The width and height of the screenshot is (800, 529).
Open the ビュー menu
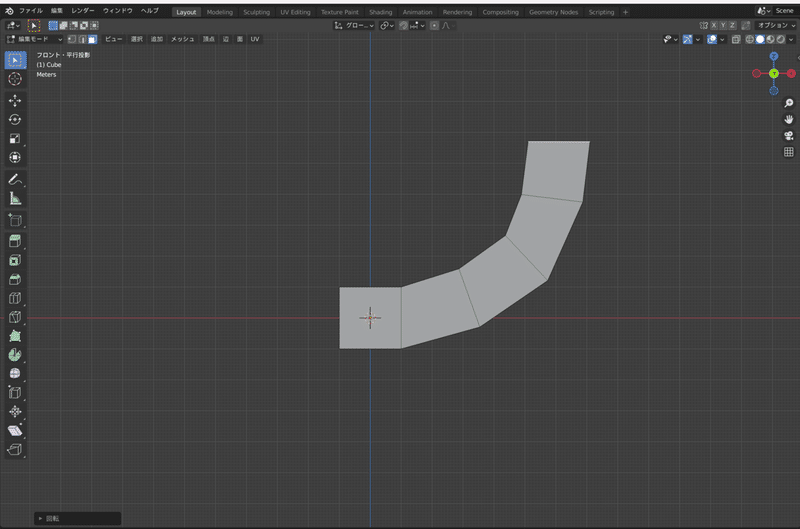pos(113,39)
